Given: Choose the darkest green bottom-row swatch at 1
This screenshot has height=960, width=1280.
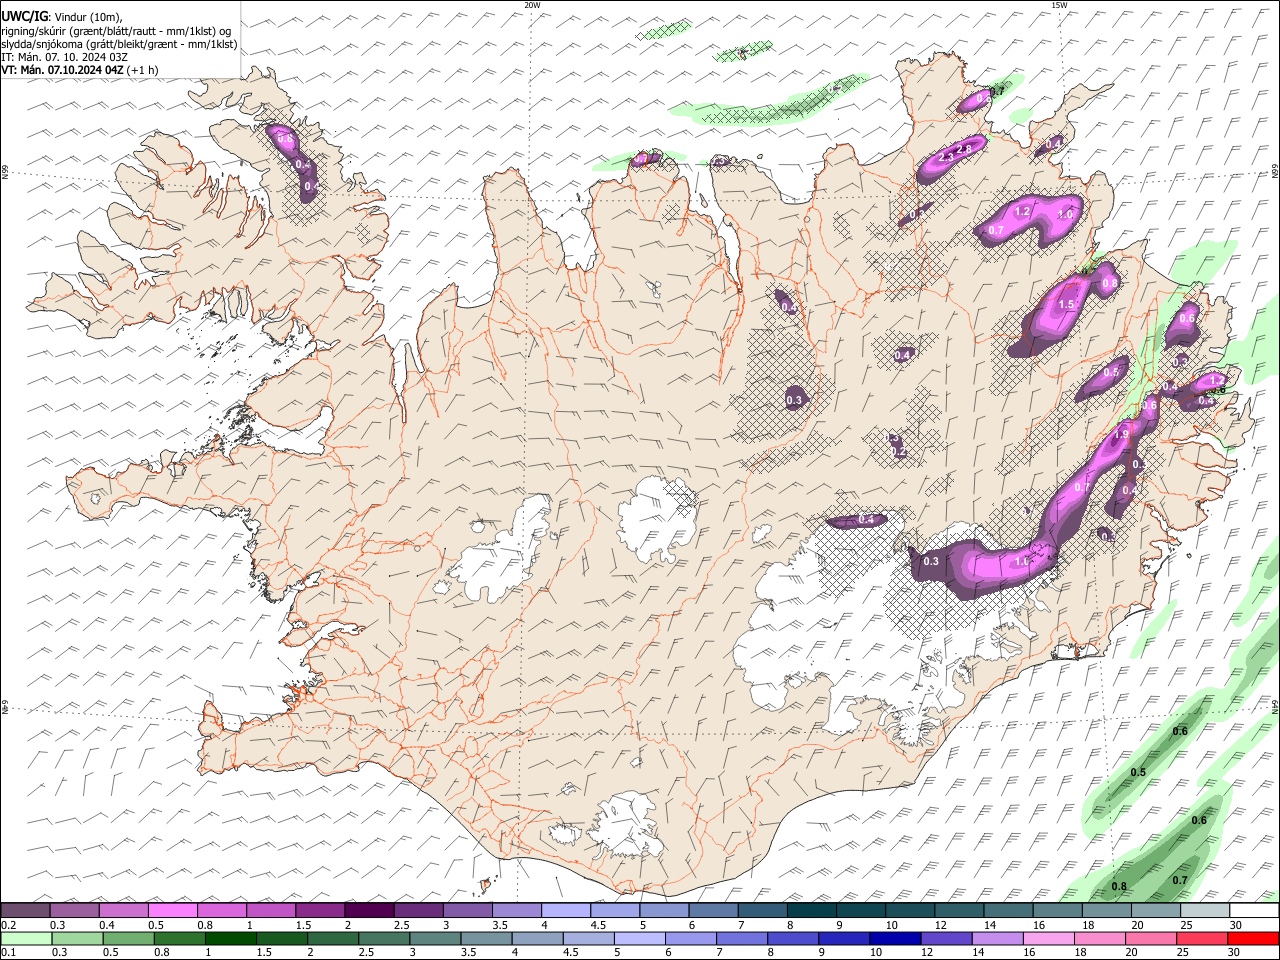Looking at the screenshot, I should tap(230, 939).
